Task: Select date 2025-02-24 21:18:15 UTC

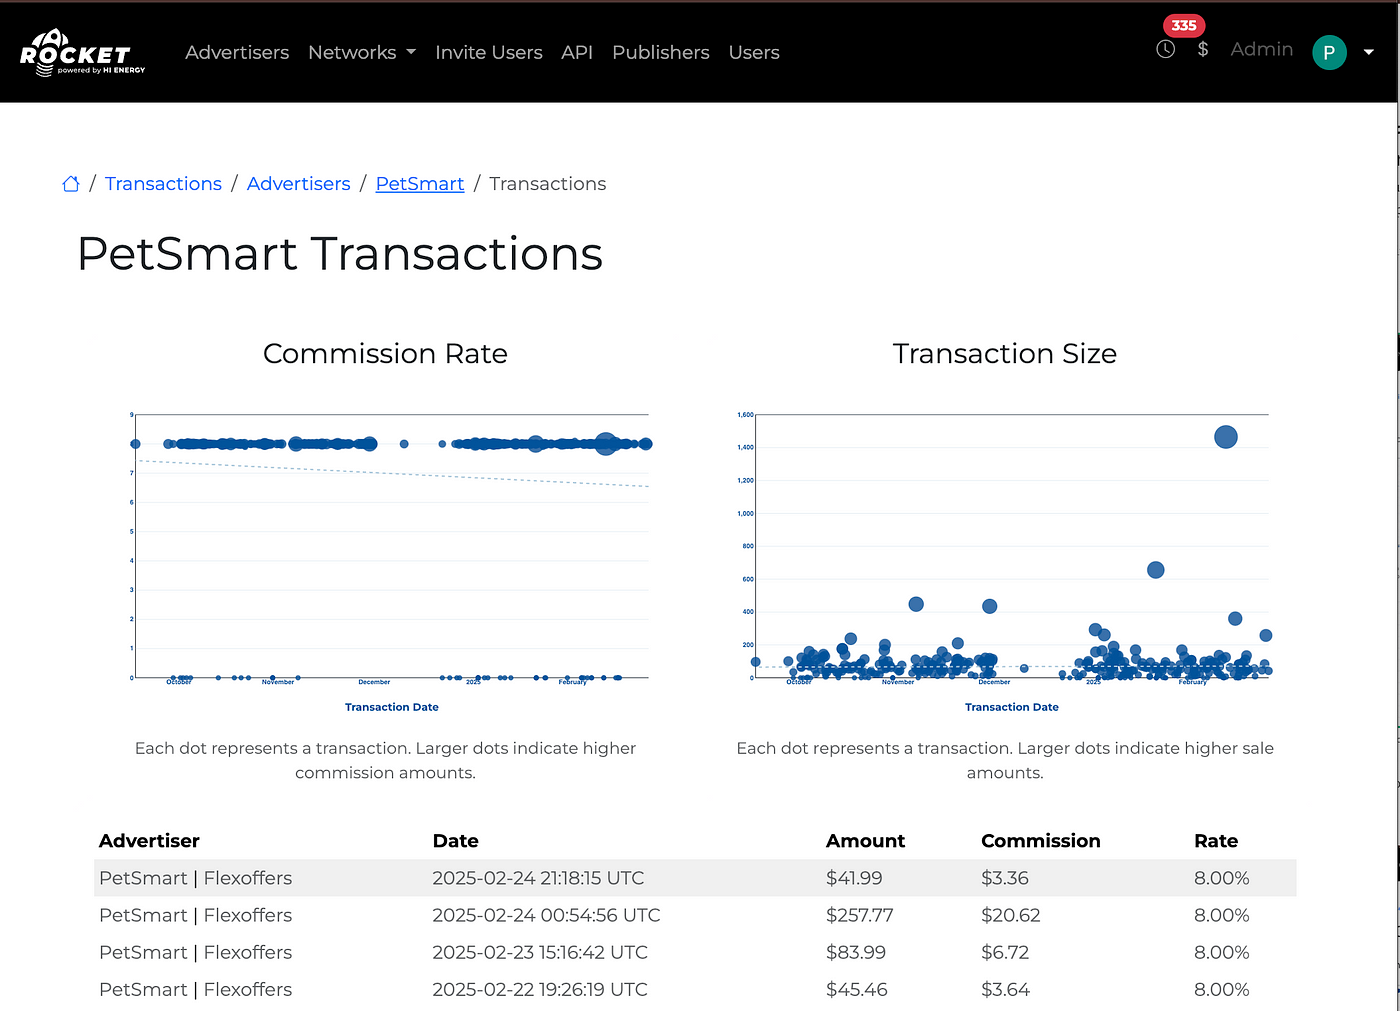Action: tap(538, 878)
